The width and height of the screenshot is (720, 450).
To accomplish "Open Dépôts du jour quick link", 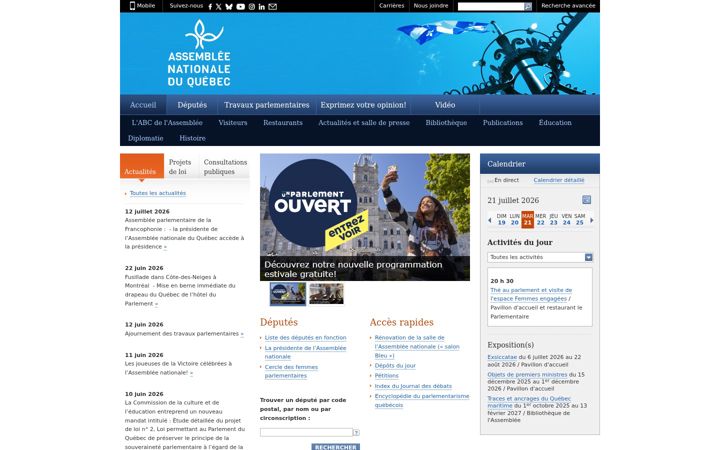I will [395, 366].
